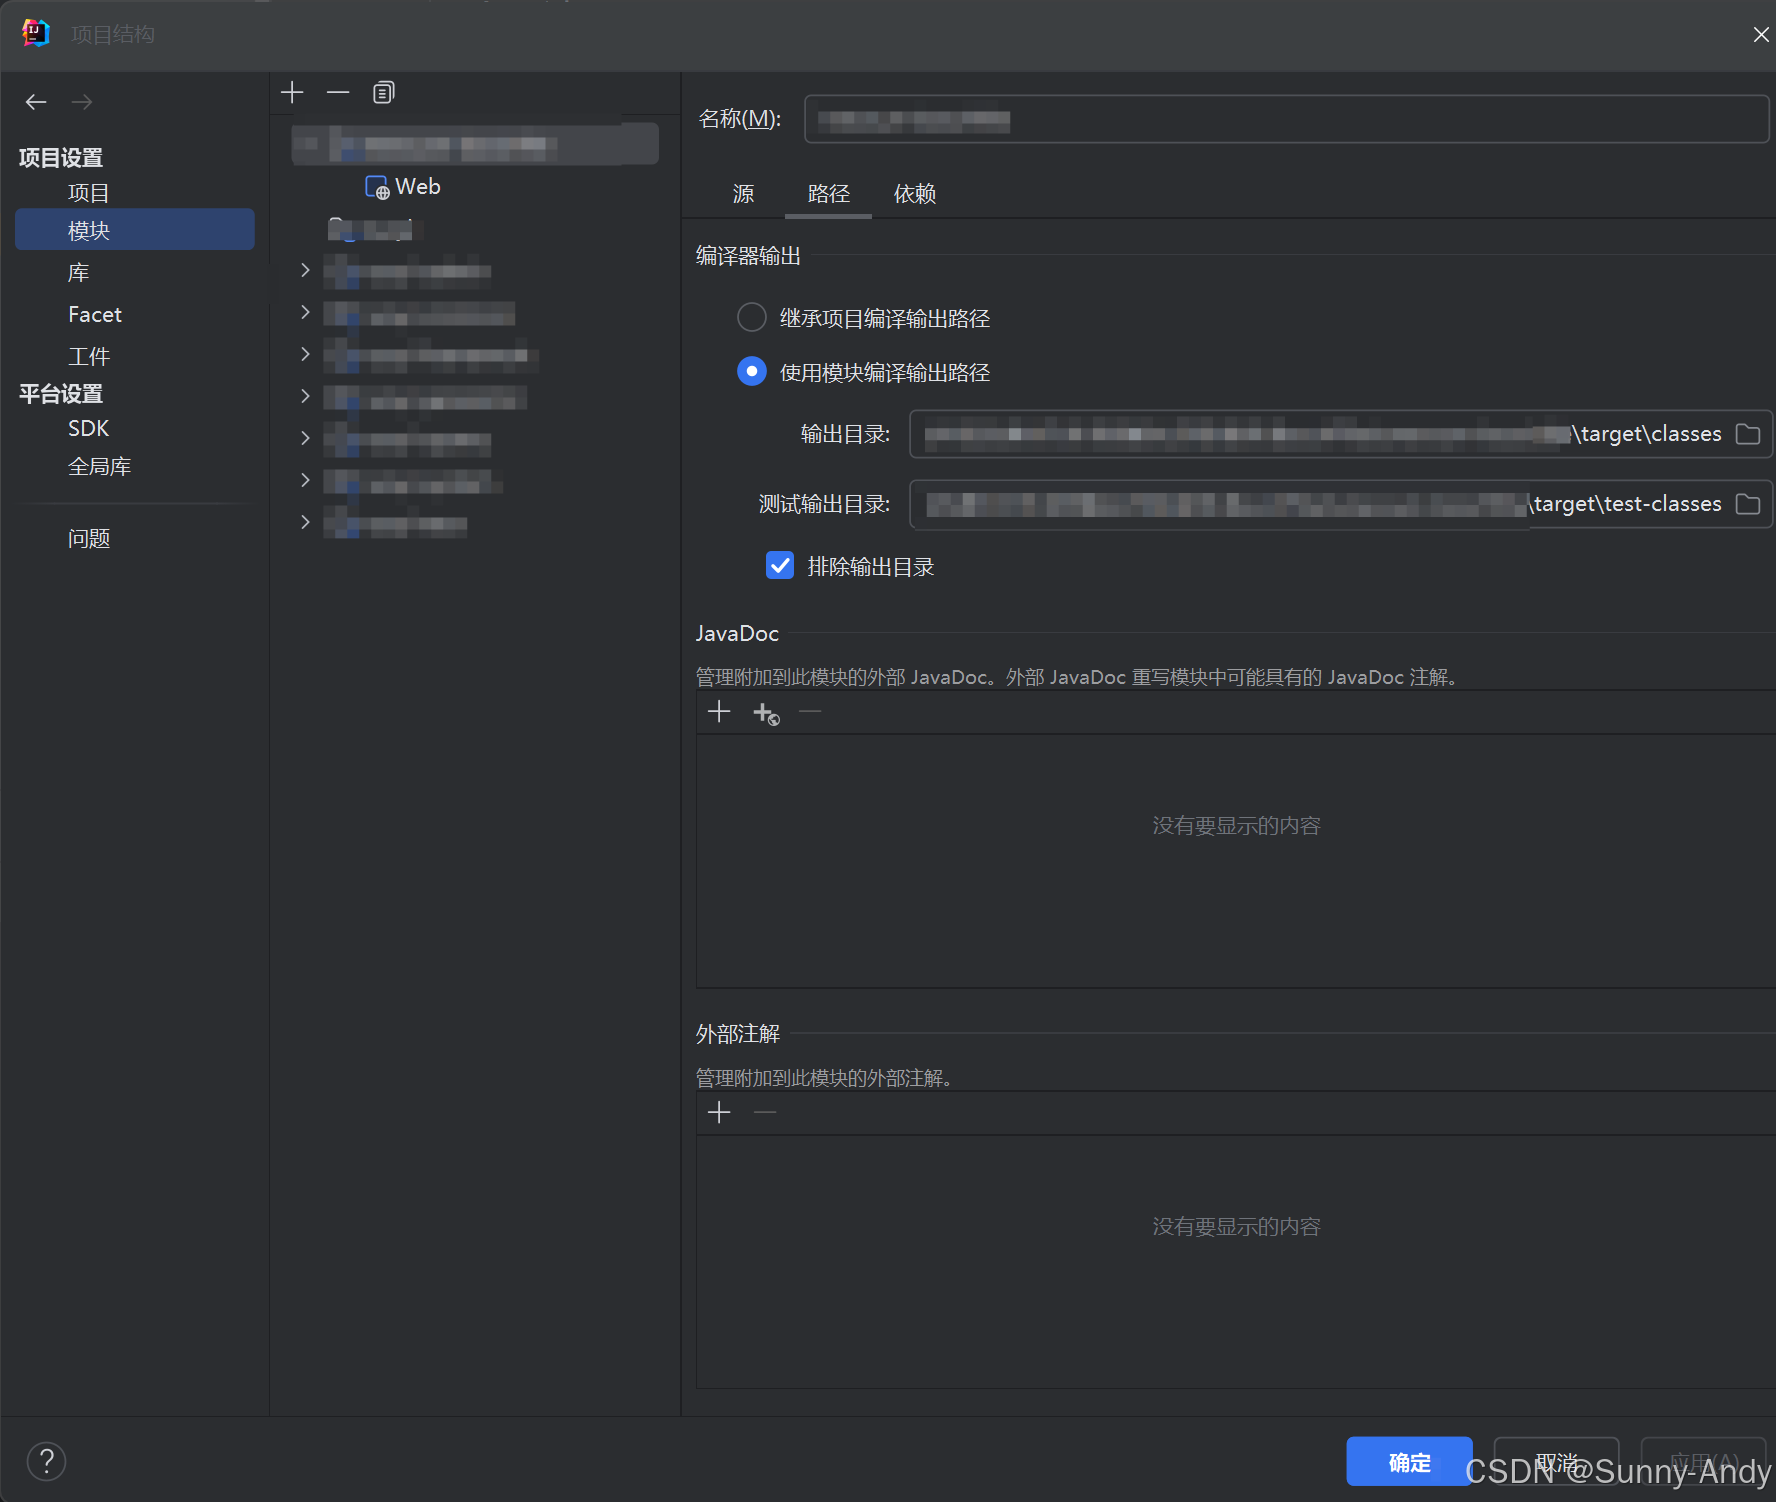Select 使用模块编译输出路径 radio button

751,371
